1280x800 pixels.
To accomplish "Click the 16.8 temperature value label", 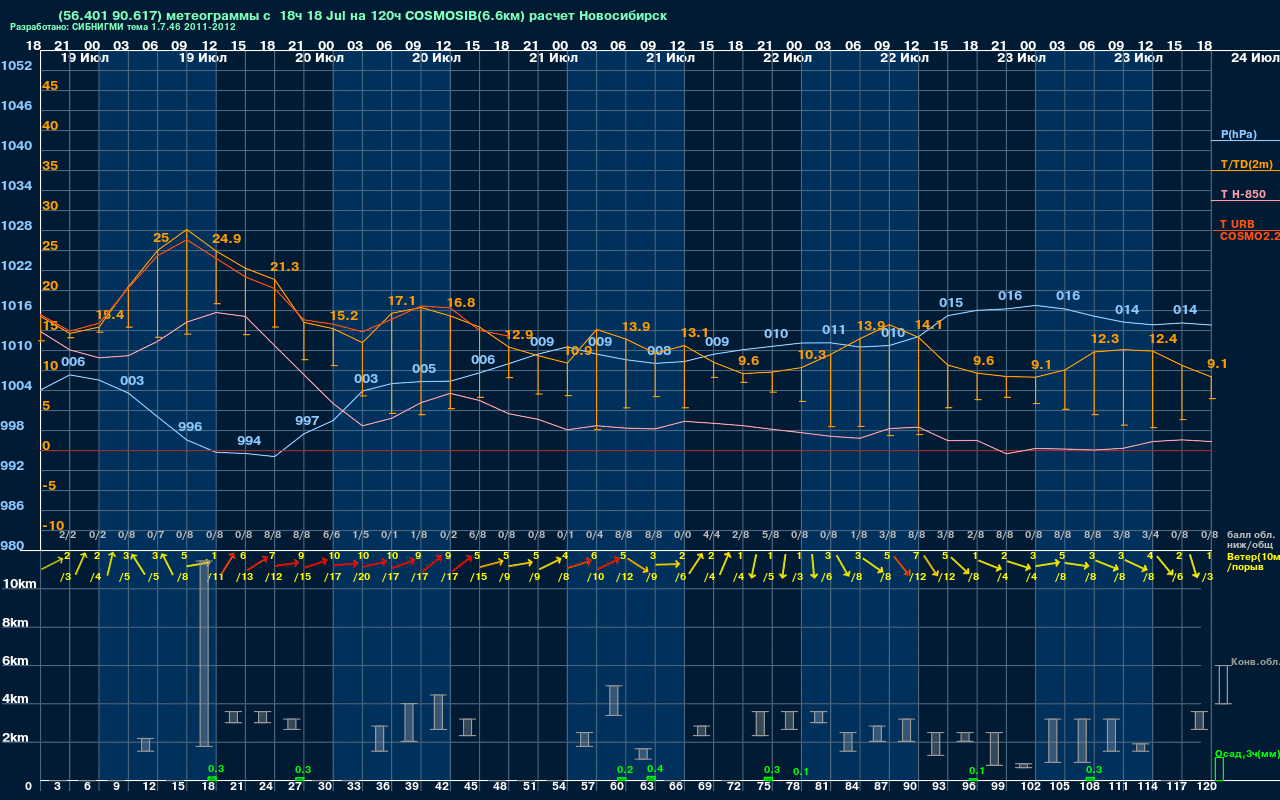I will (x=461, y=303).
